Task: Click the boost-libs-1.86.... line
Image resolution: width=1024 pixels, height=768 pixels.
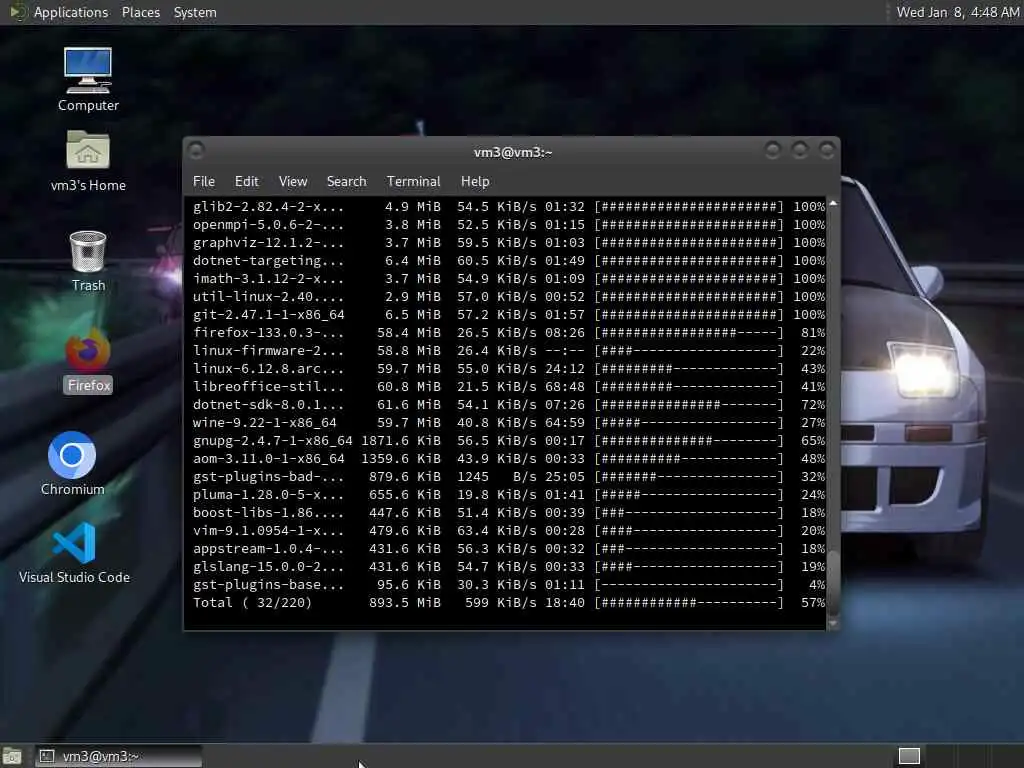Action: 509,513
